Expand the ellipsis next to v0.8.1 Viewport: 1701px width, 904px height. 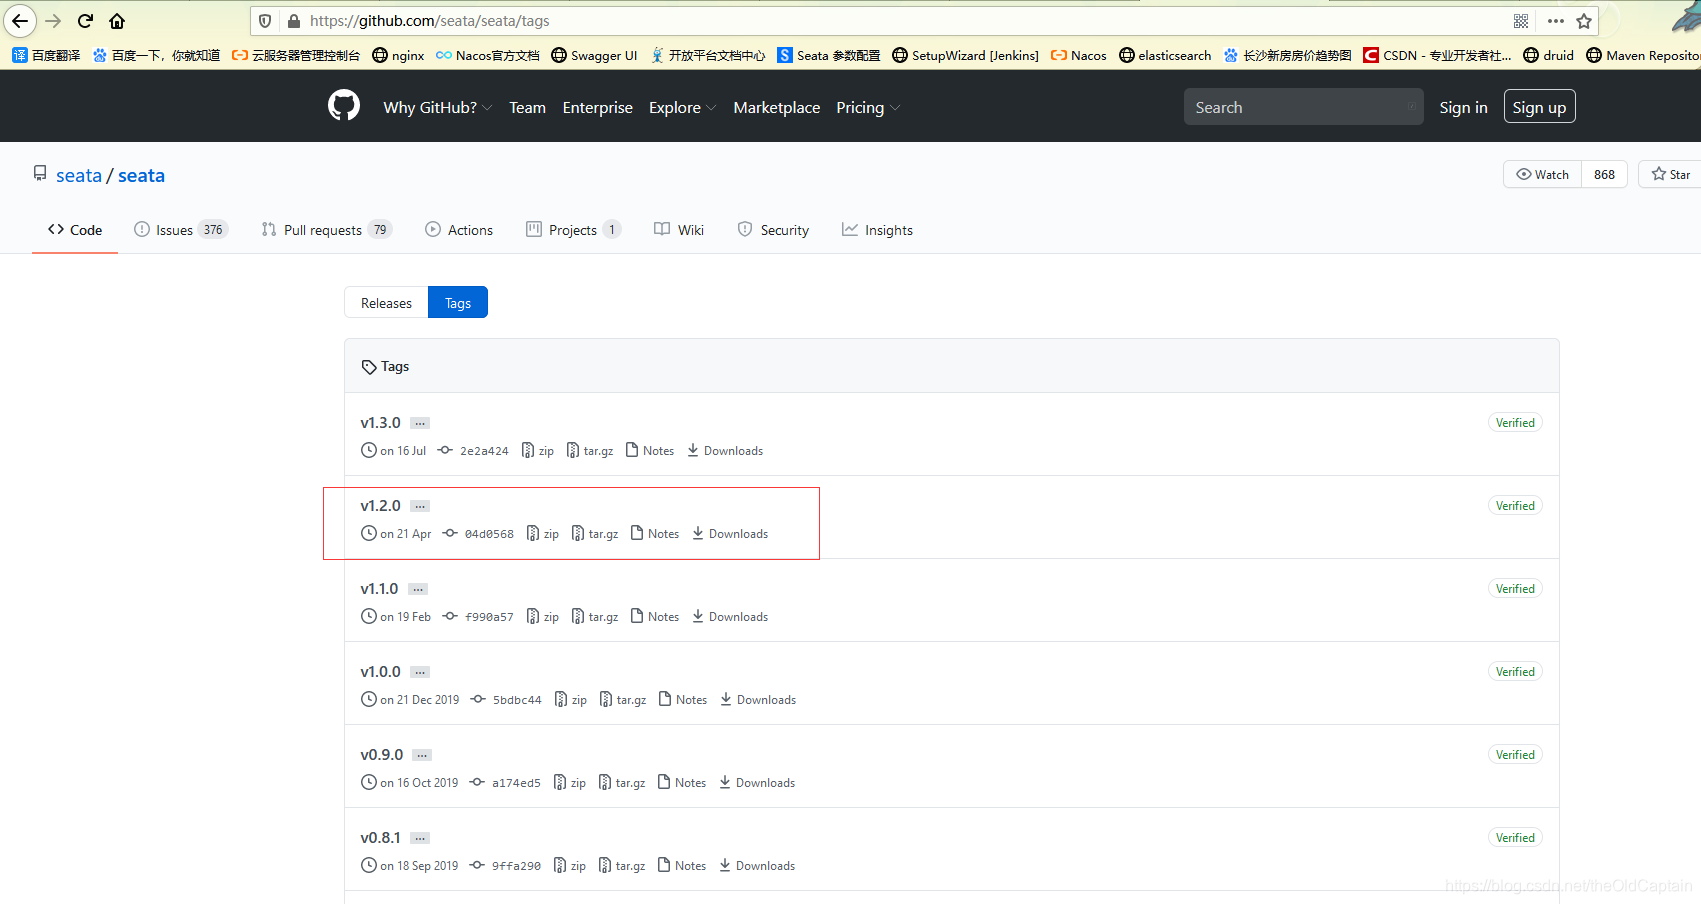click(420, 838)
